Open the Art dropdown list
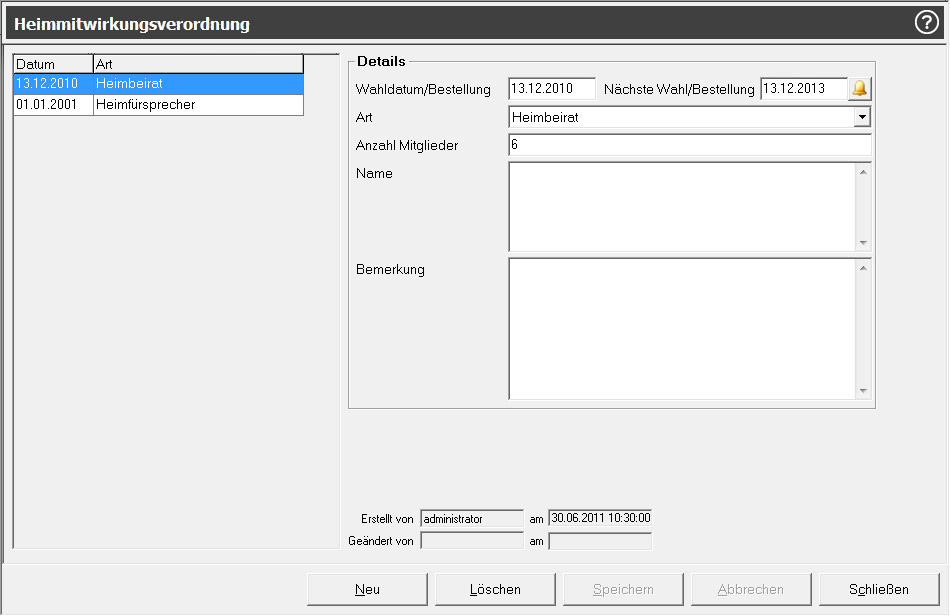This screenshot has width=950, height=616. tap(862, 117)
